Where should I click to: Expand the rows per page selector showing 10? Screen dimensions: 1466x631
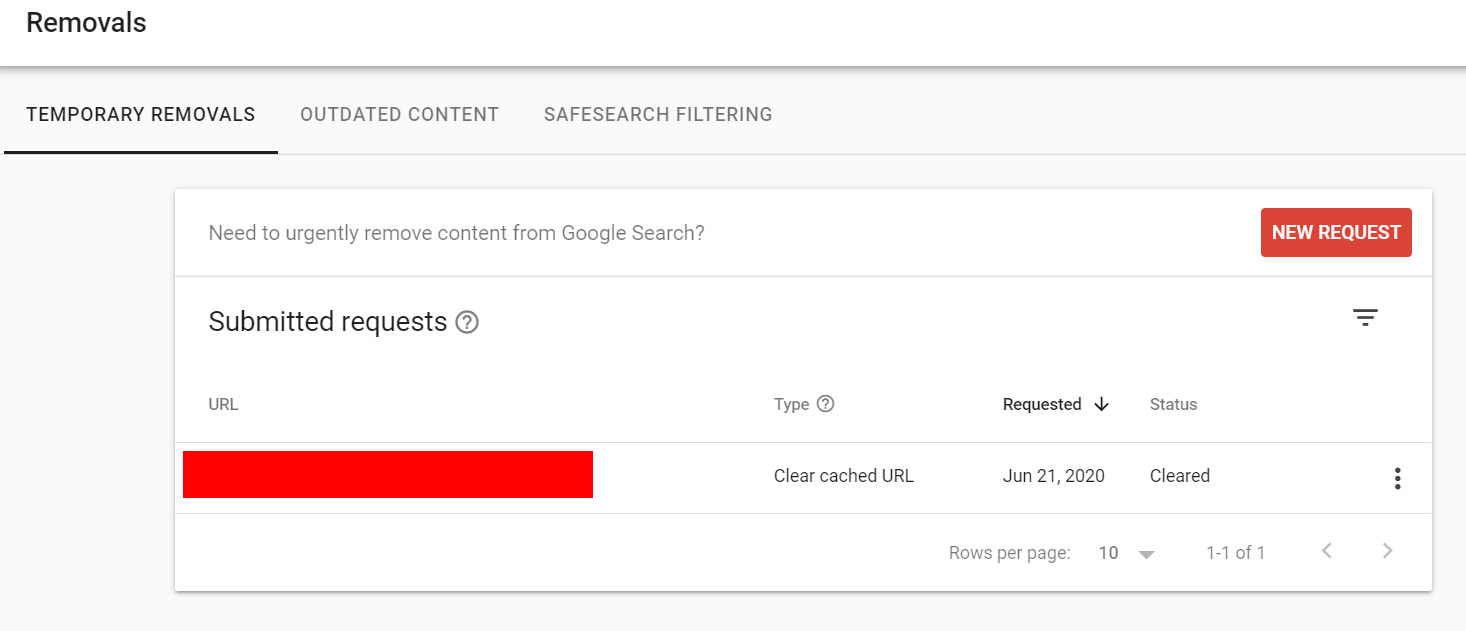(x=1108, y=552)
